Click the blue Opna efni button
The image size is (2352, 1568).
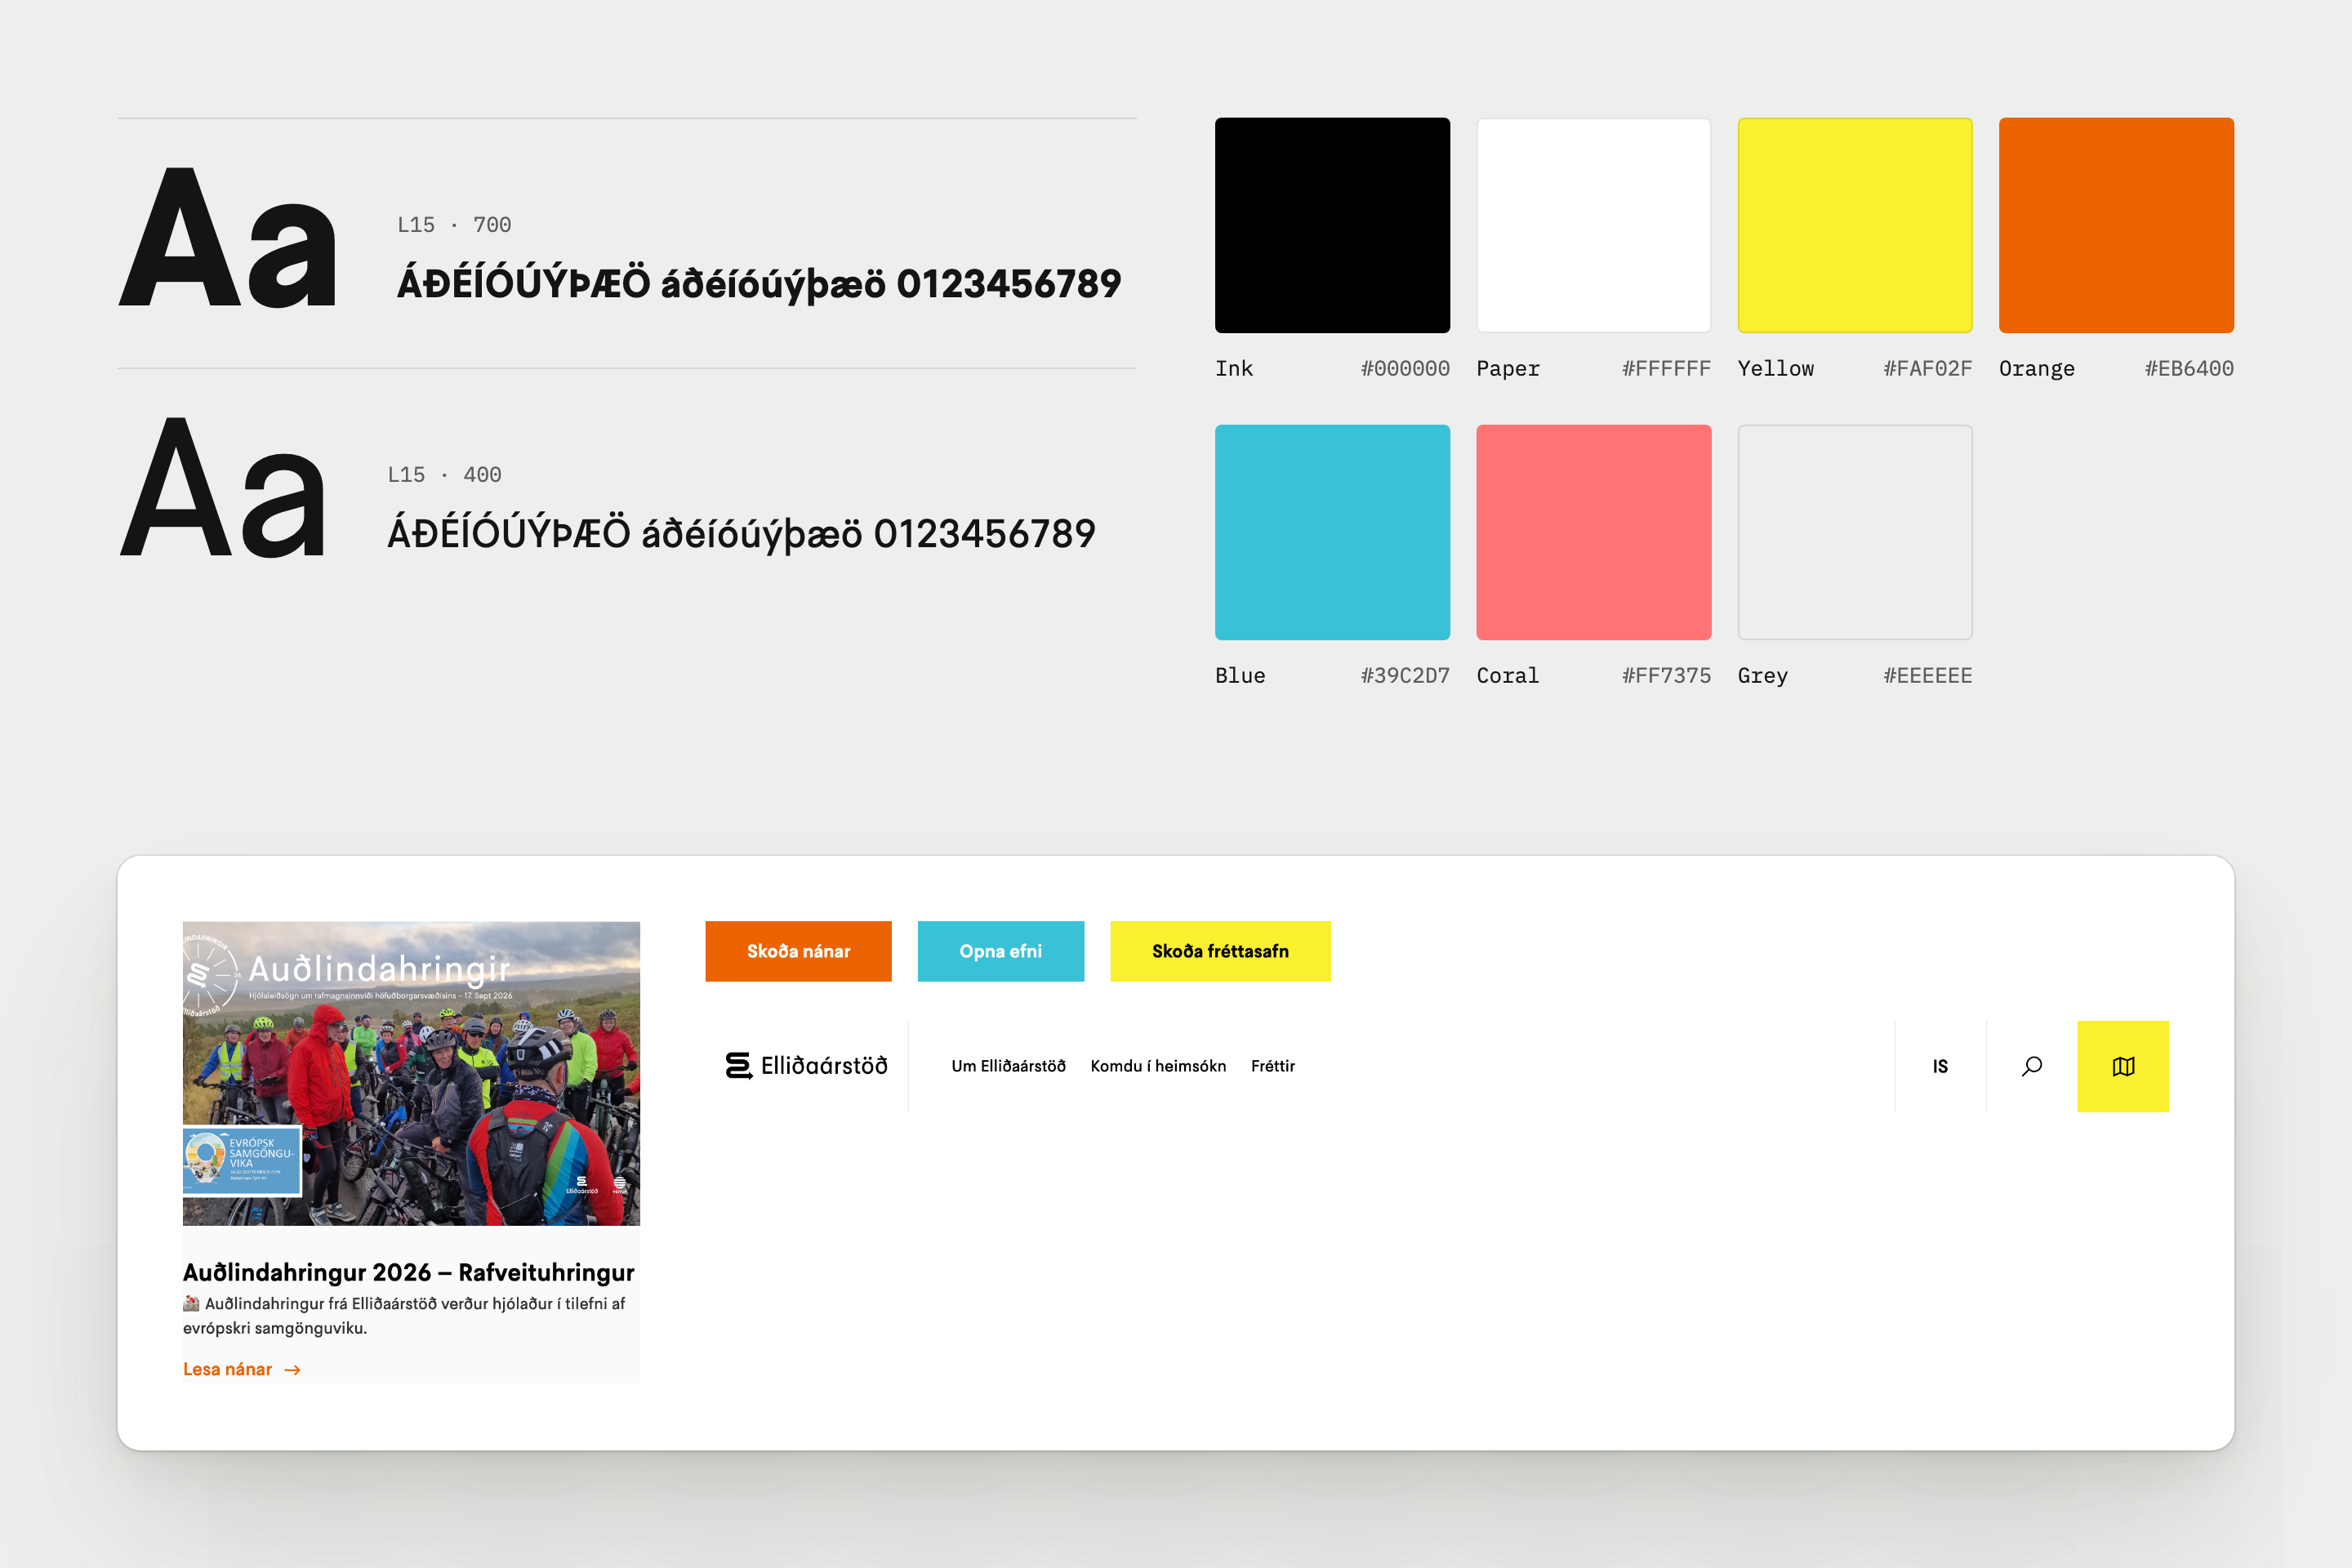click(1001, 951)
